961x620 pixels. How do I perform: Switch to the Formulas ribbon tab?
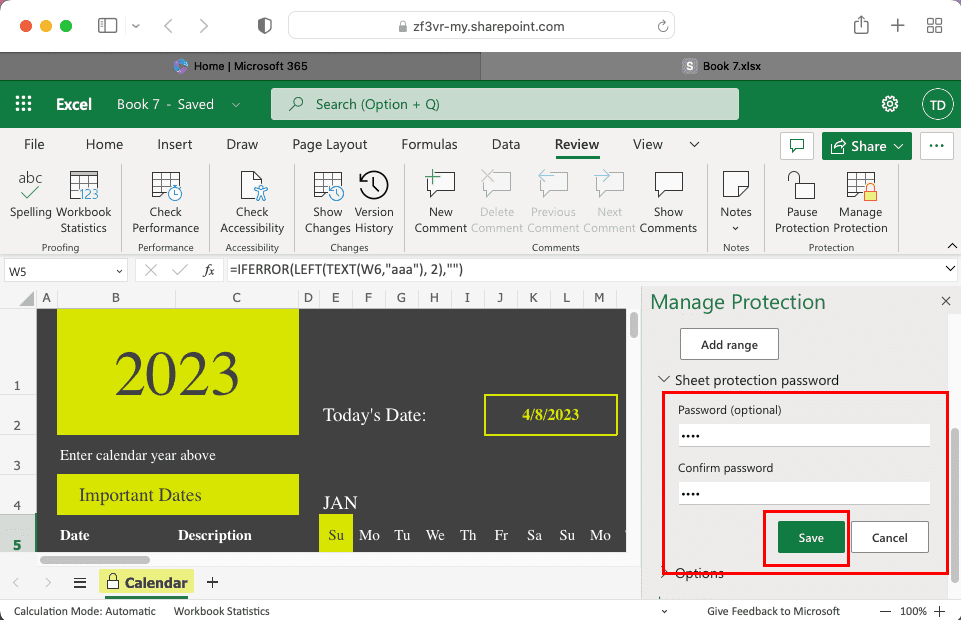[429, 144]
